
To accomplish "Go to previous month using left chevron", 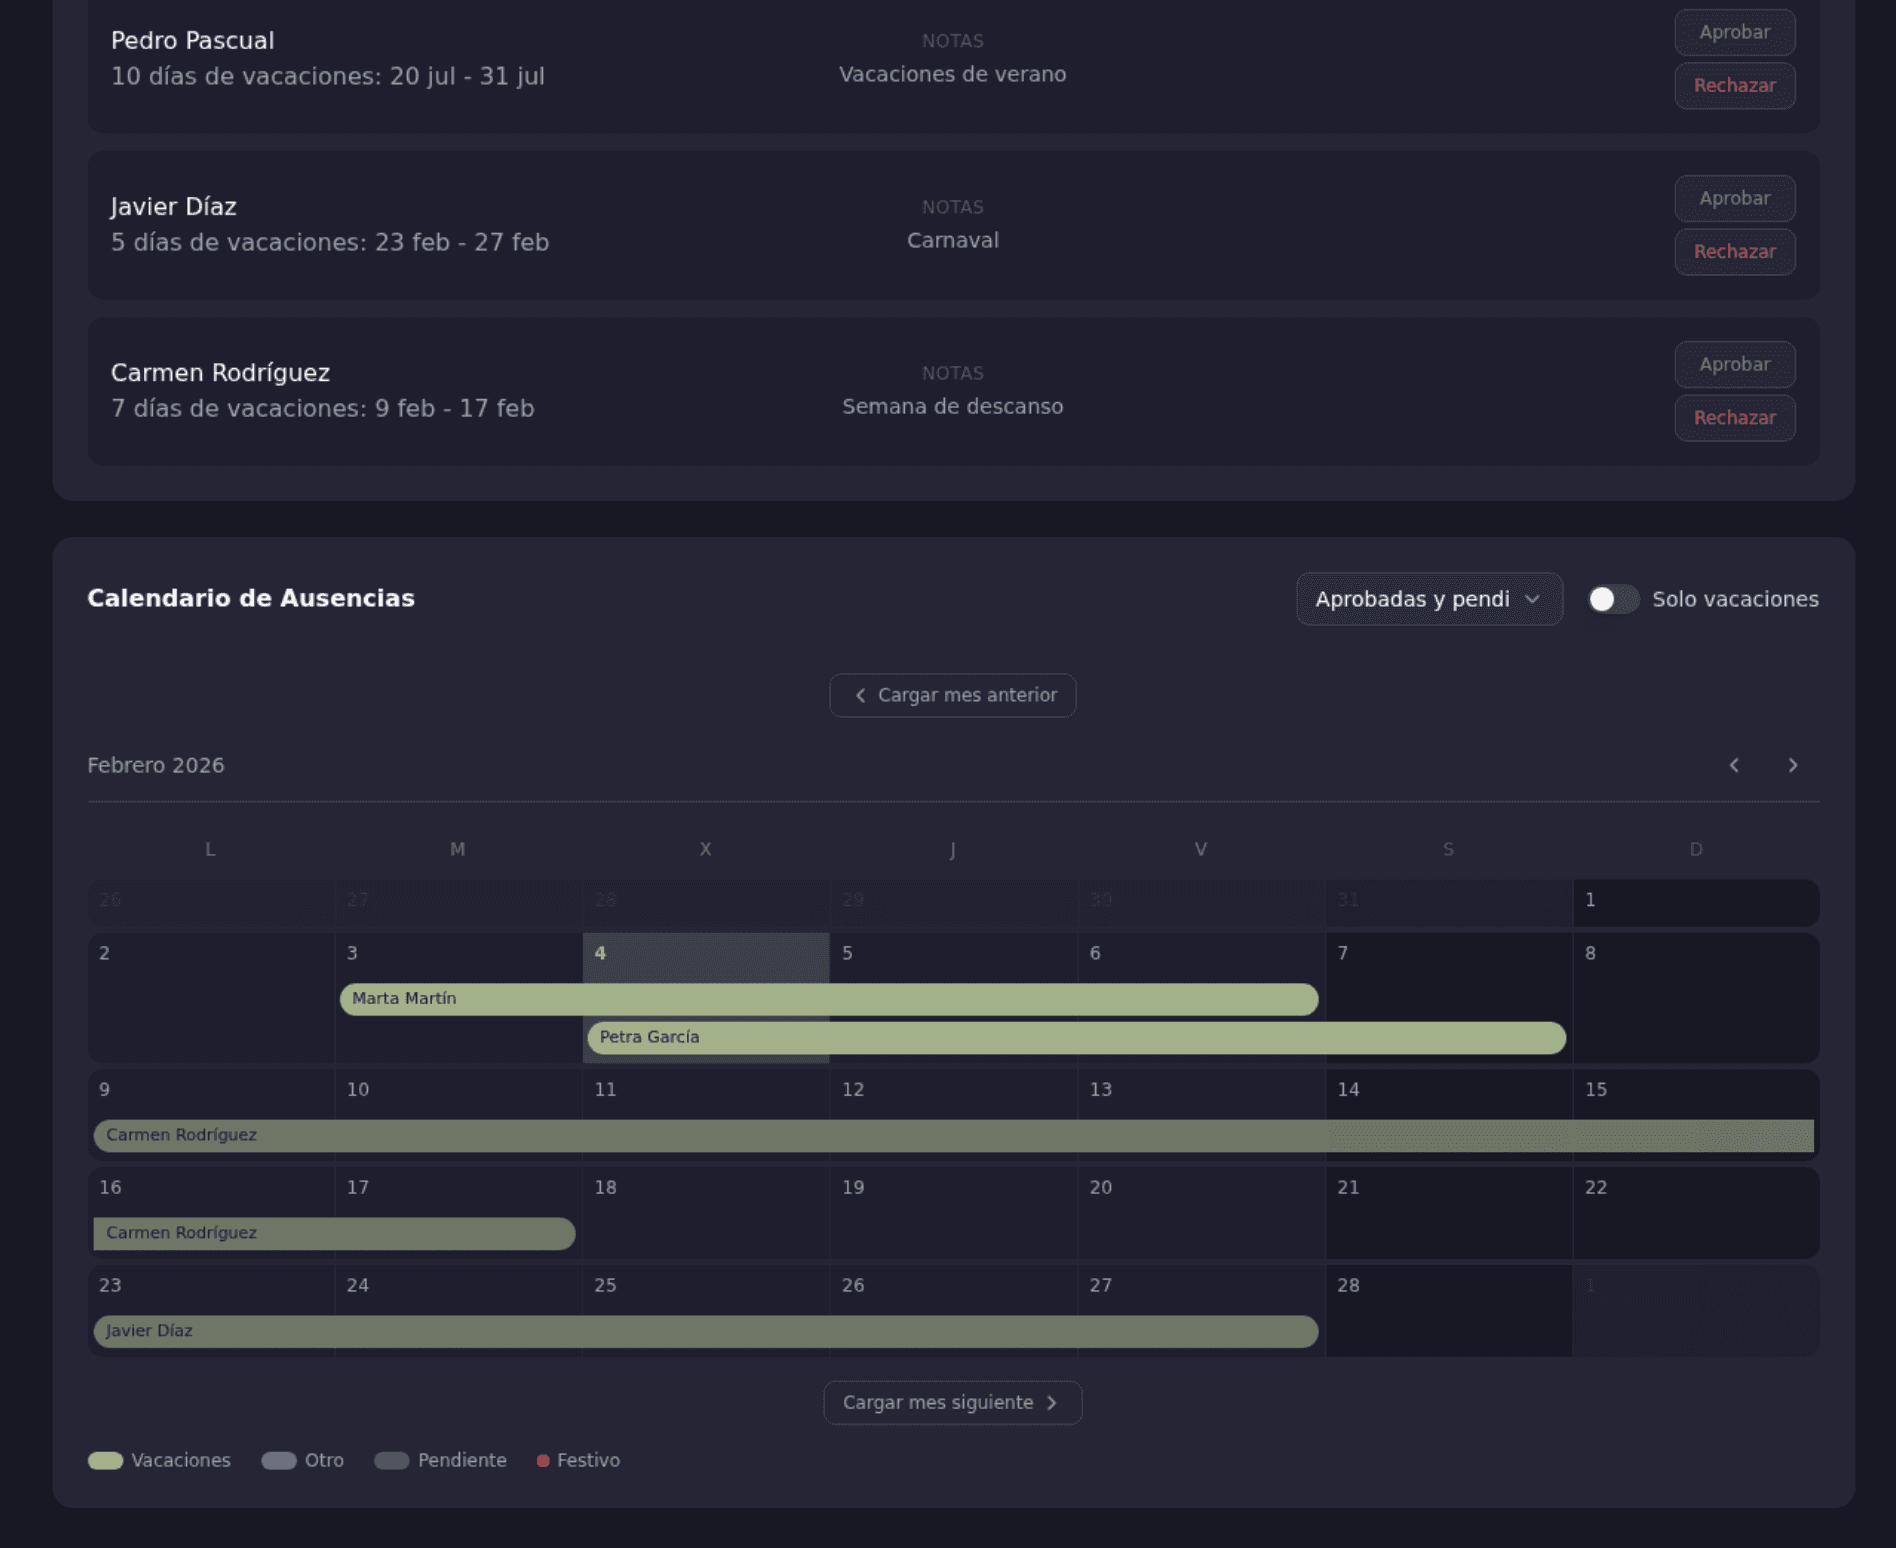I will [x=1734, y=765].
